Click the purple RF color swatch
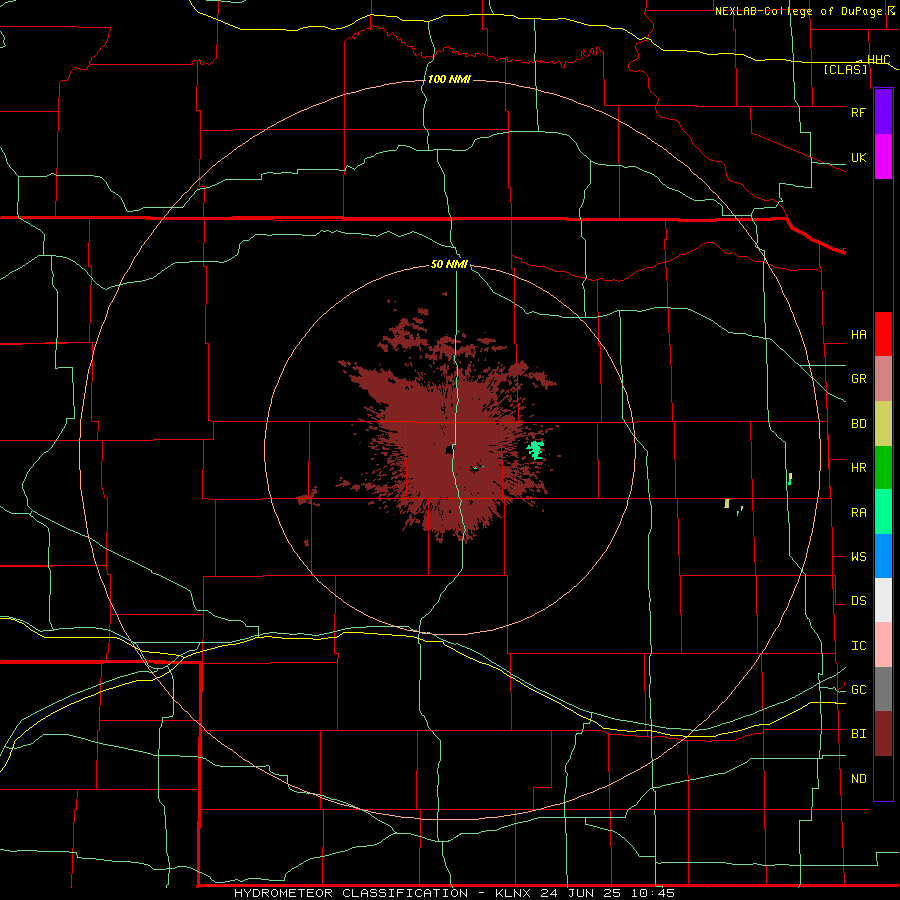This screenshot has width=900, height=900. 883,112
